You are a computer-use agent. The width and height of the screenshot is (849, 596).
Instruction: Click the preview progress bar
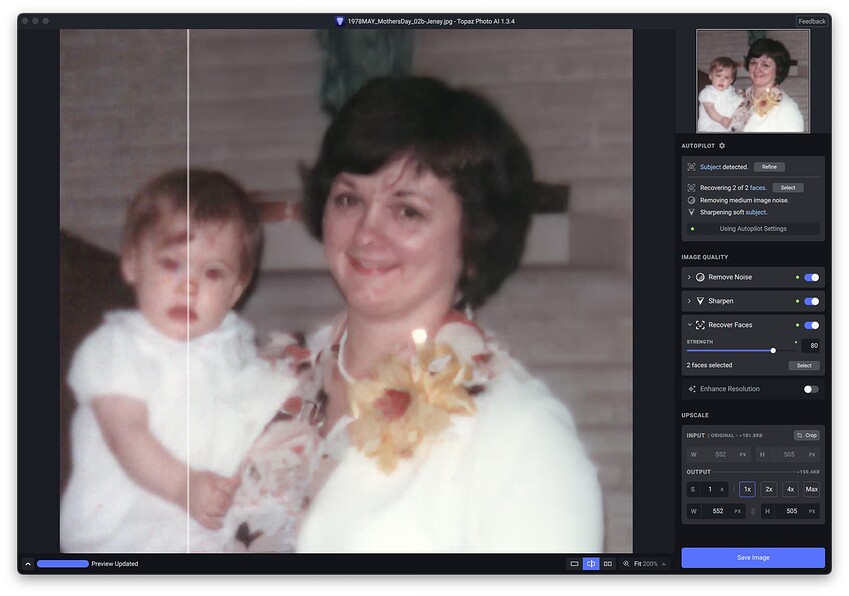pyautogui.click(x=63, y=564)
